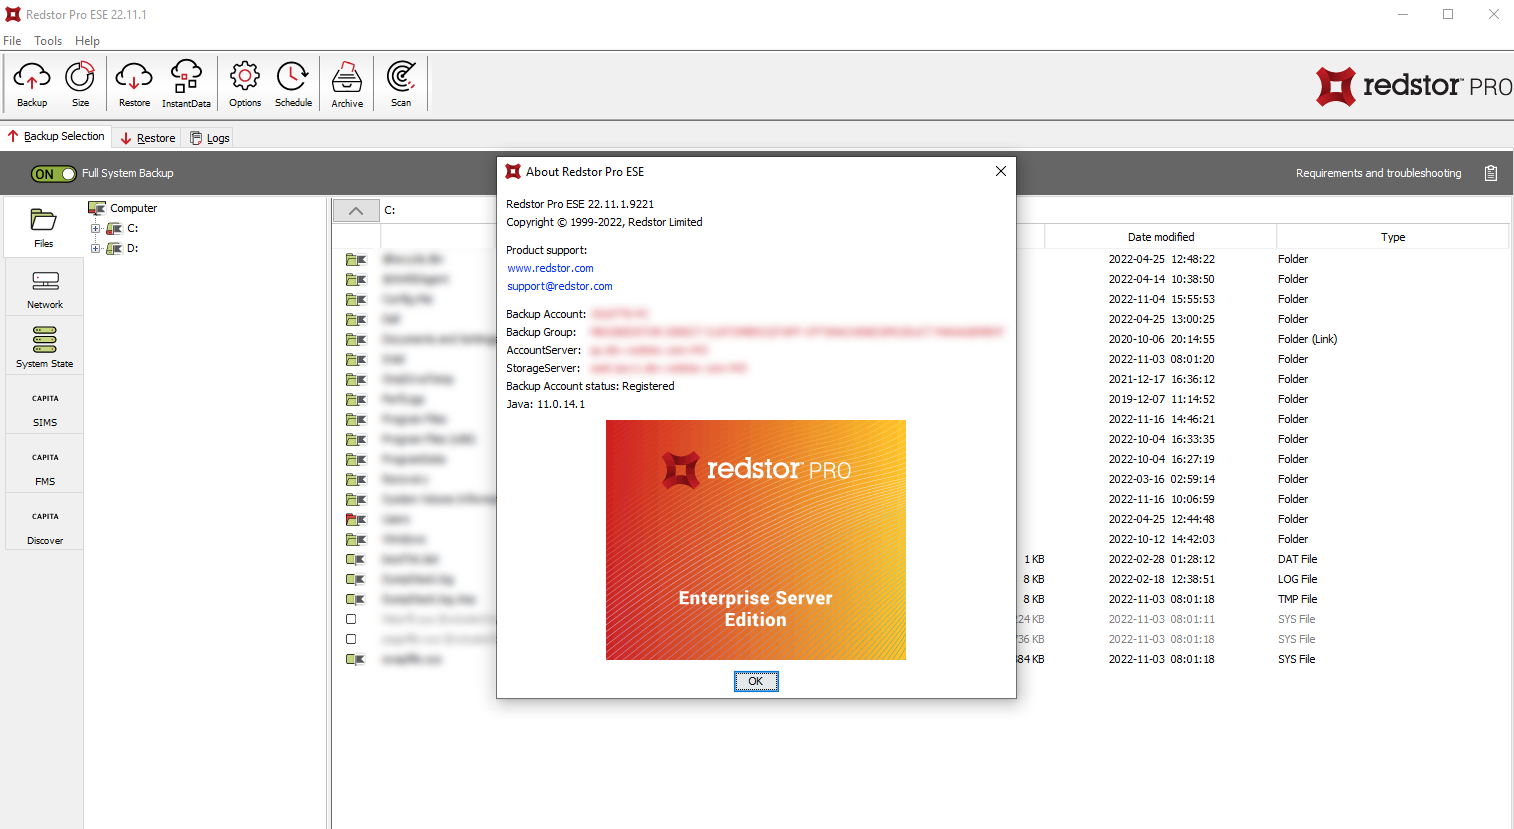Click date 2021-12-17 16:36:12 cell

(x=1161, y=379)
